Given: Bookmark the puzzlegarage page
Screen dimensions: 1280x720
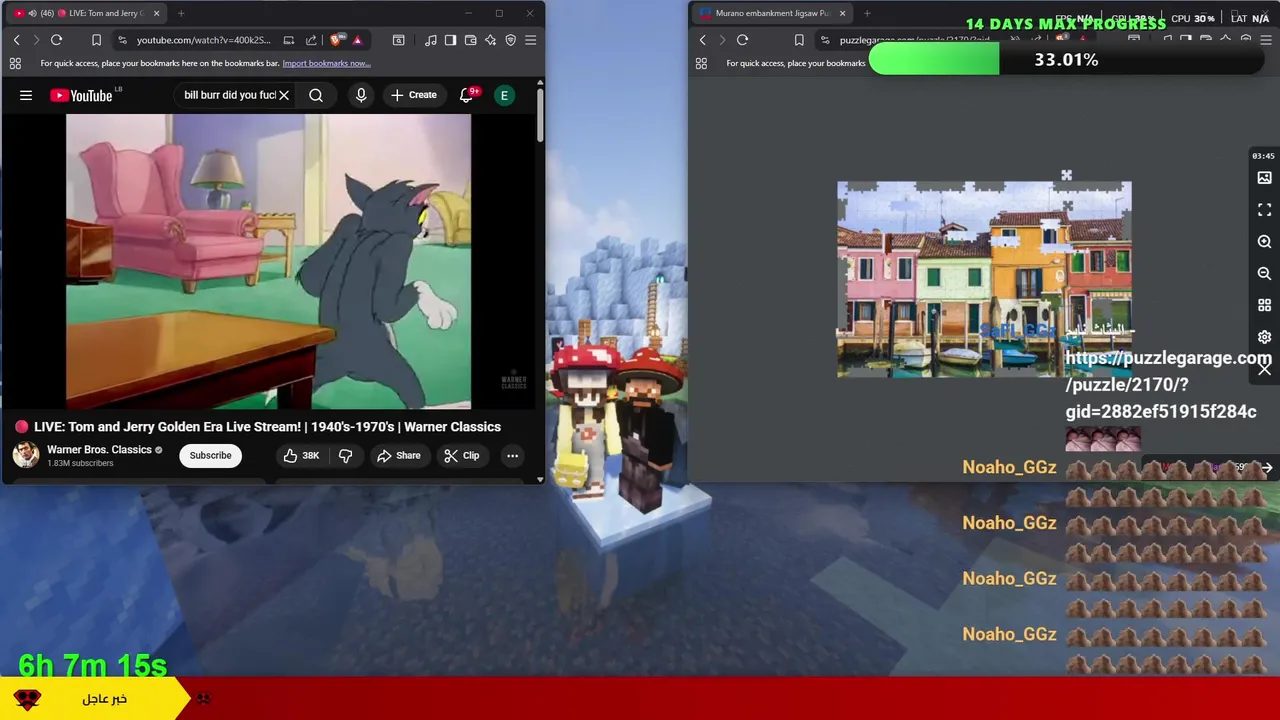Looking at the screenshot, I should (798, 40).
